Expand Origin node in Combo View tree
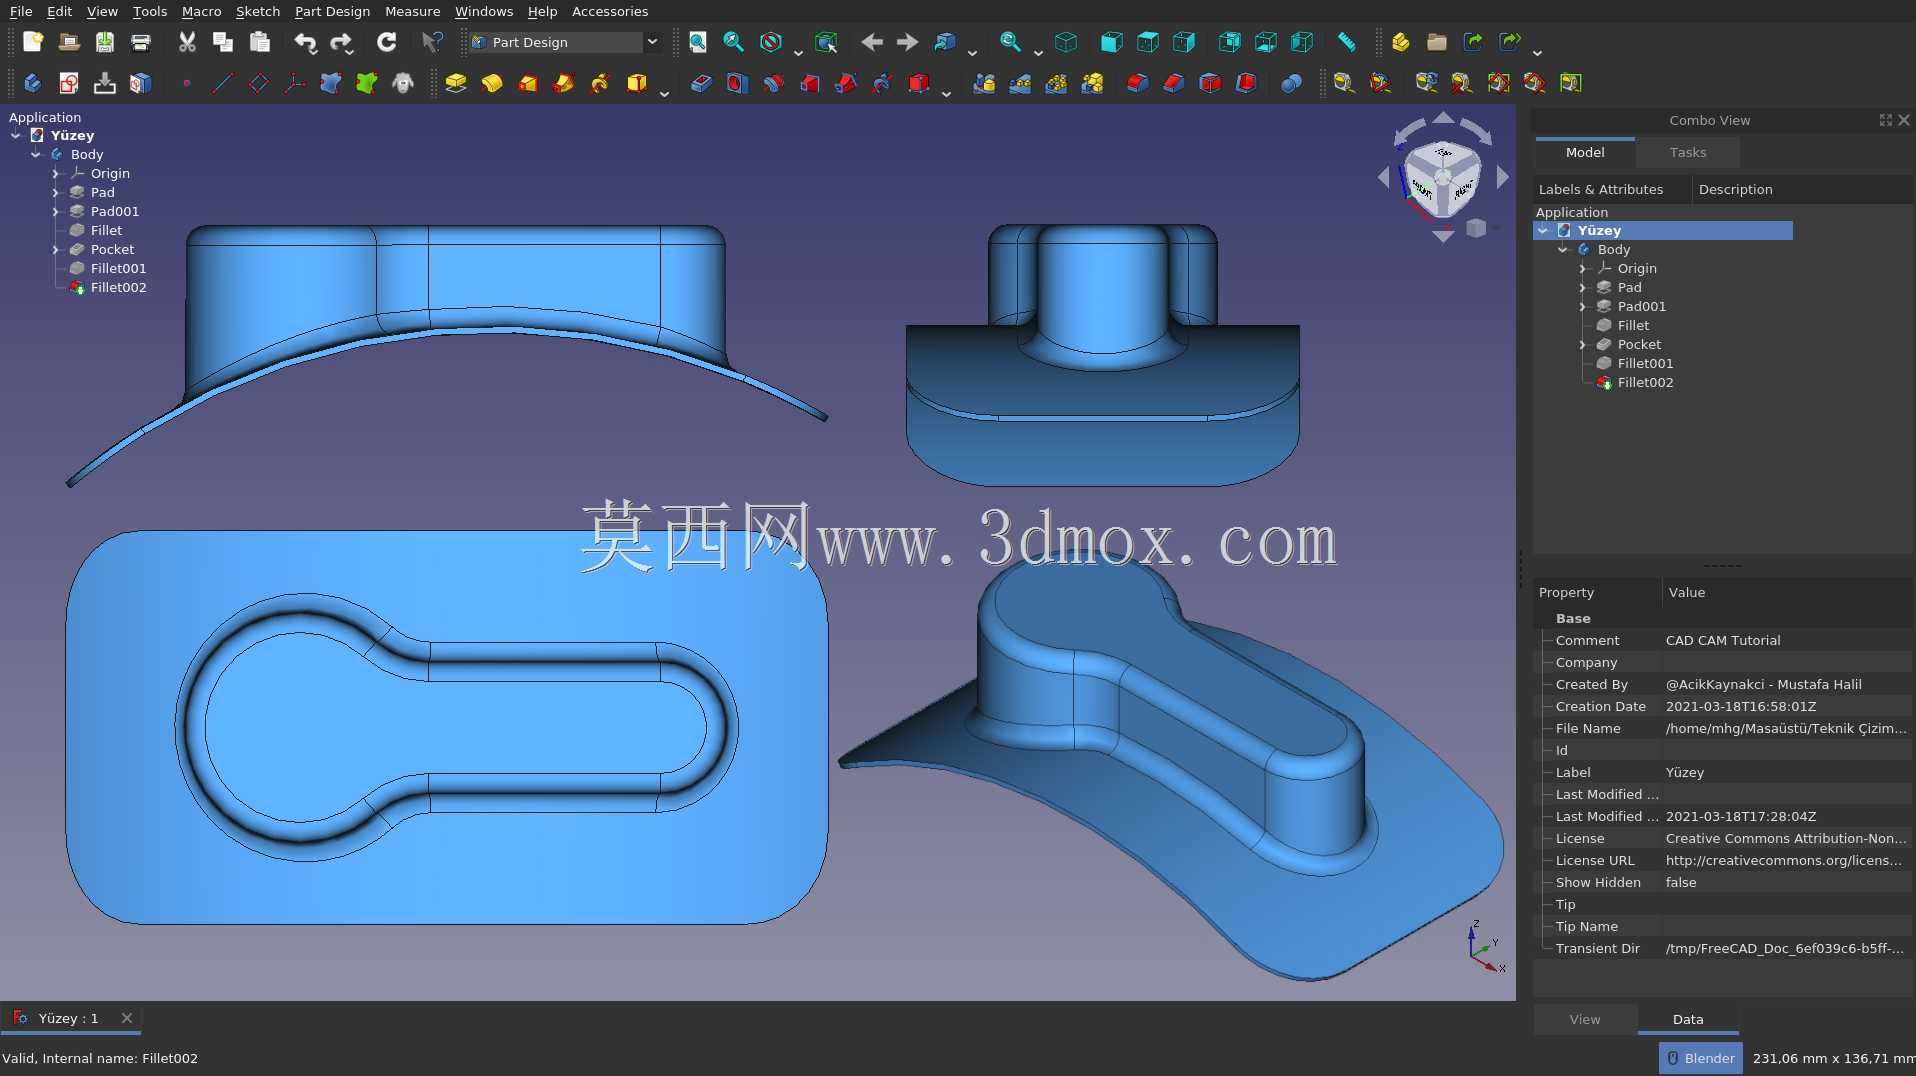Screen dimensions: 1916x1076 pyautogui.click(x=1582, y=269)
